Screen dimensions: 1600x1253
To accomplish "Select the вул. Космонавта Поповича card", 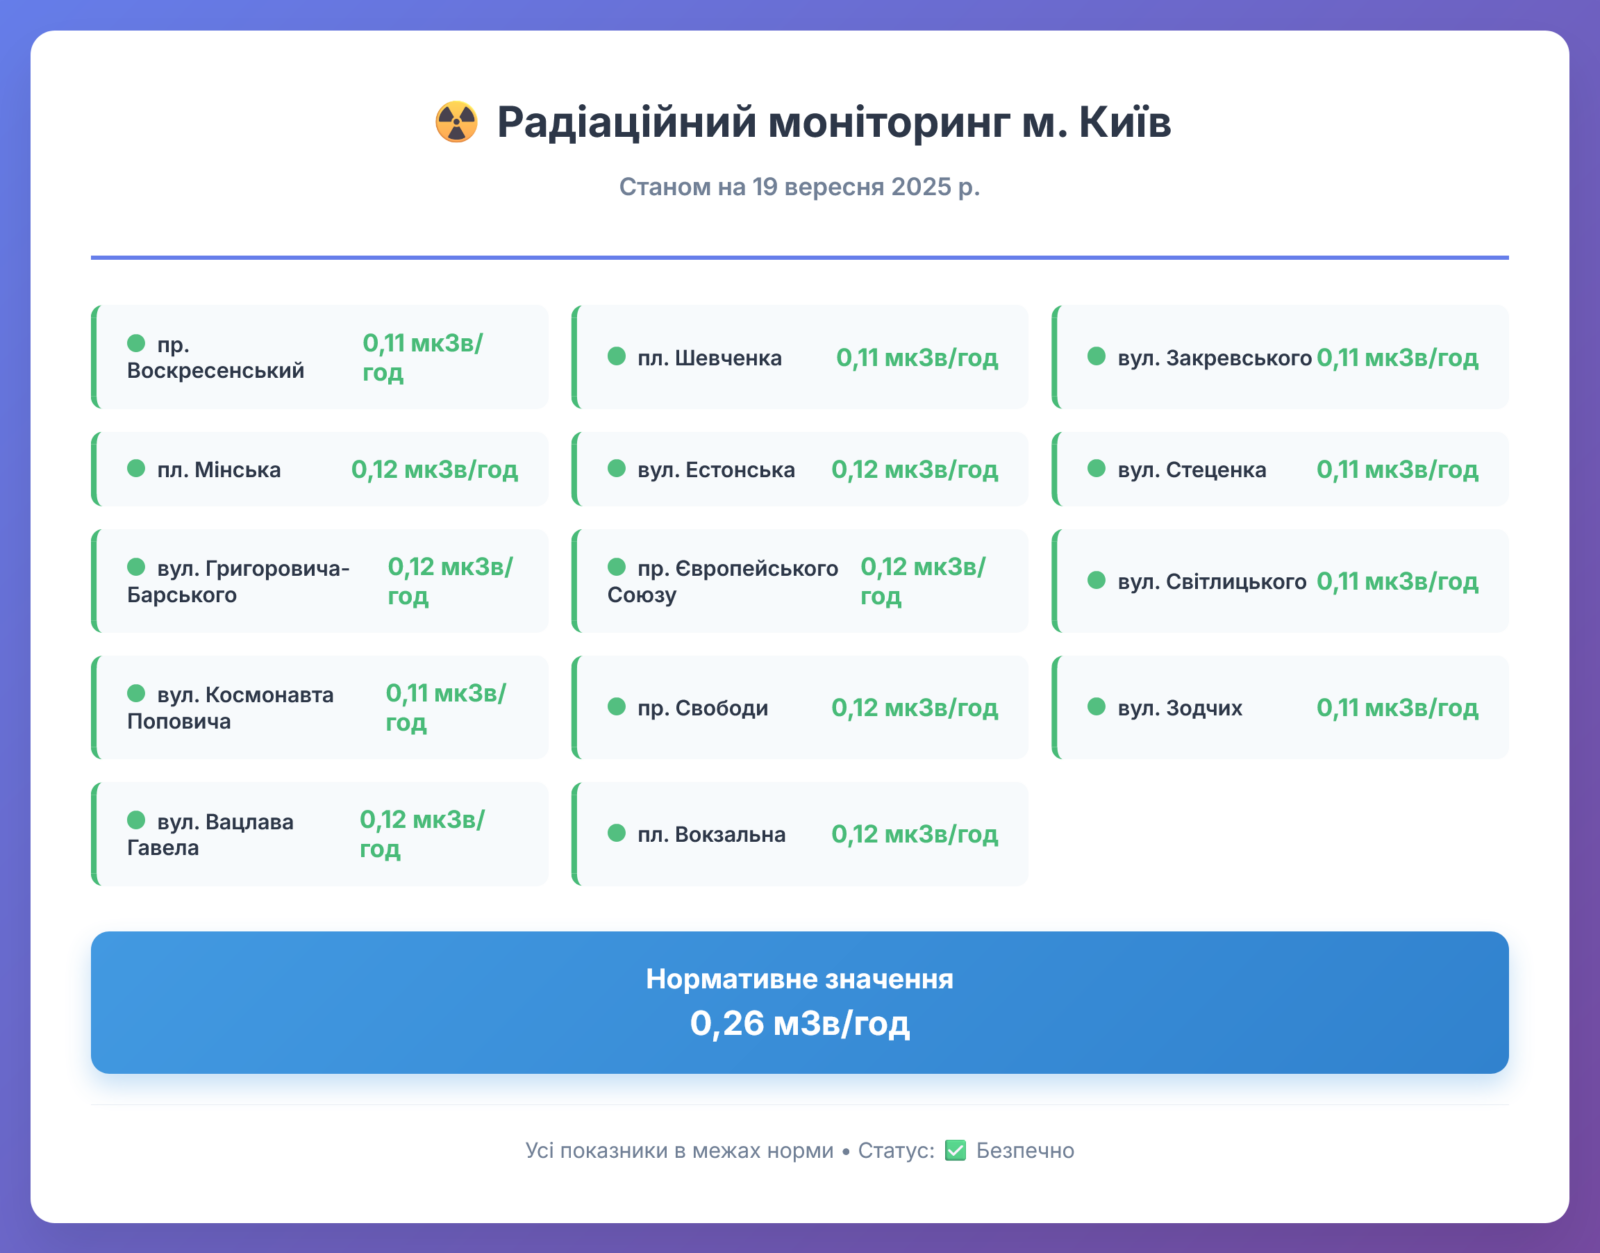I will pos(320,707).
